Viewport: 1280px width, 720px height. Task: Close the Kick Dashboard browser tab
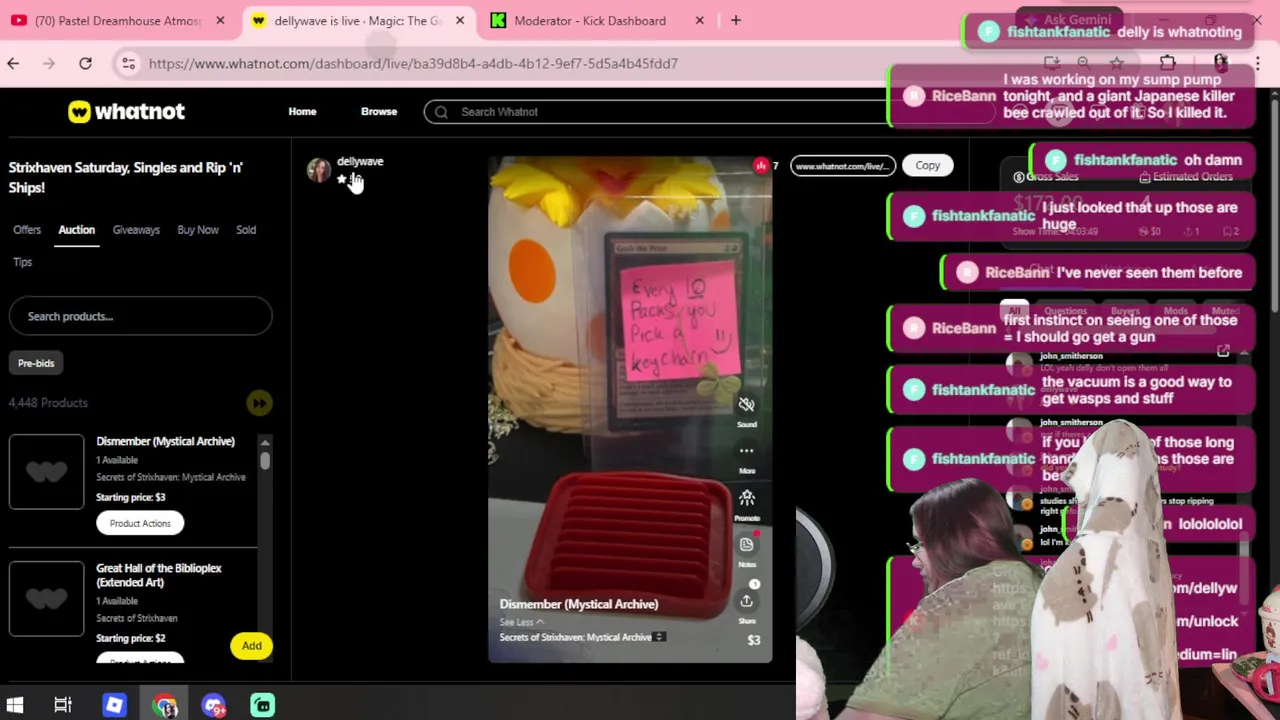700,20
